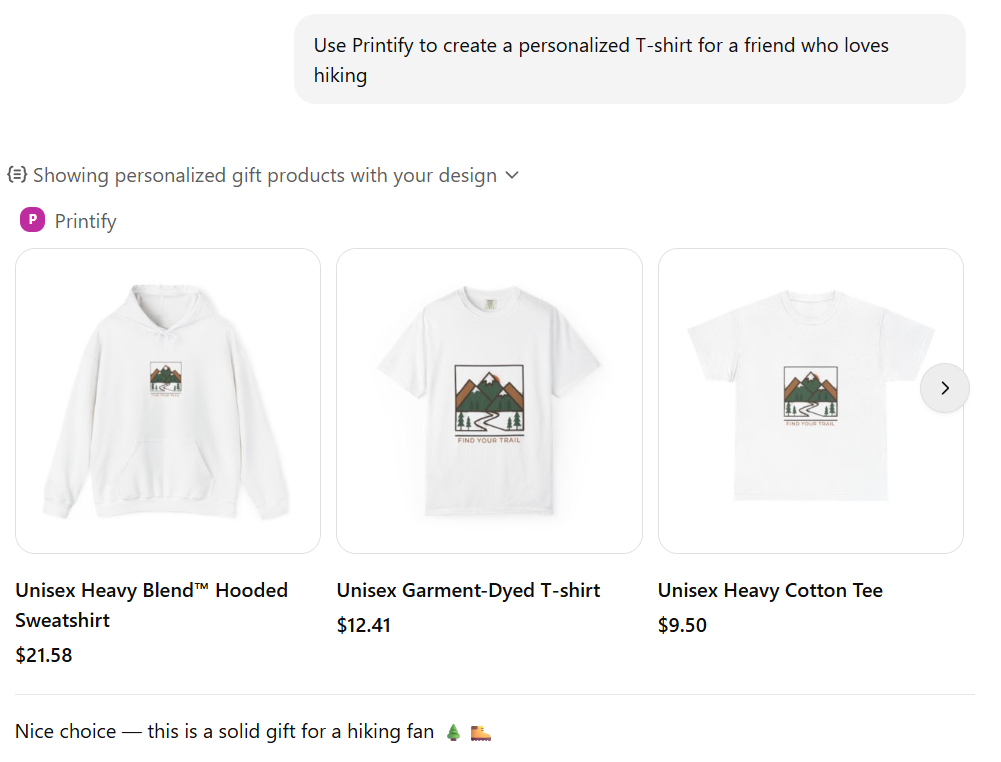Click the hoodie product image
1001x762 pixels.
[x=167, y=400]
